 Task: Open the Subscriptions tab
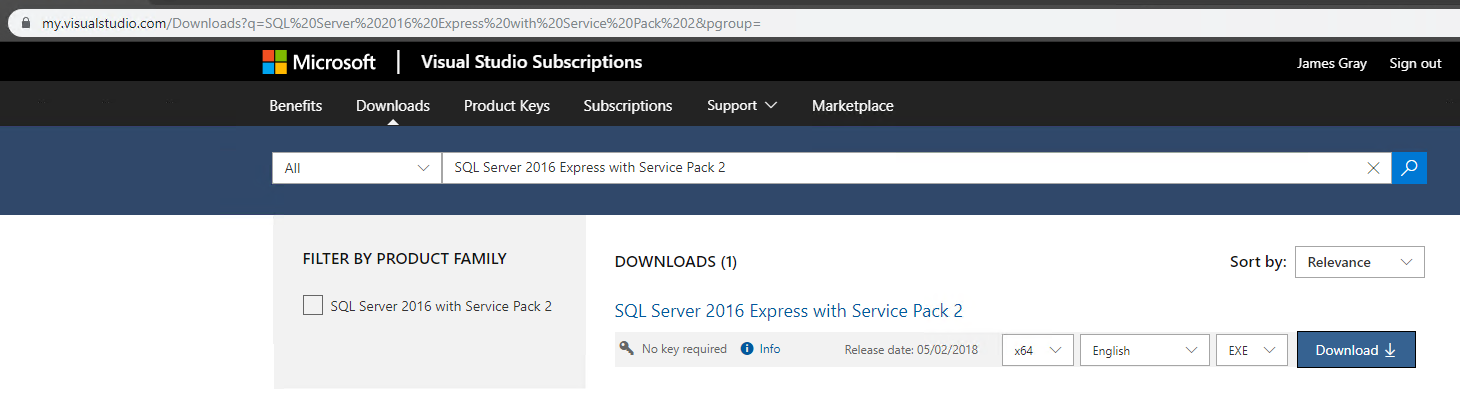tap(628, 105)
